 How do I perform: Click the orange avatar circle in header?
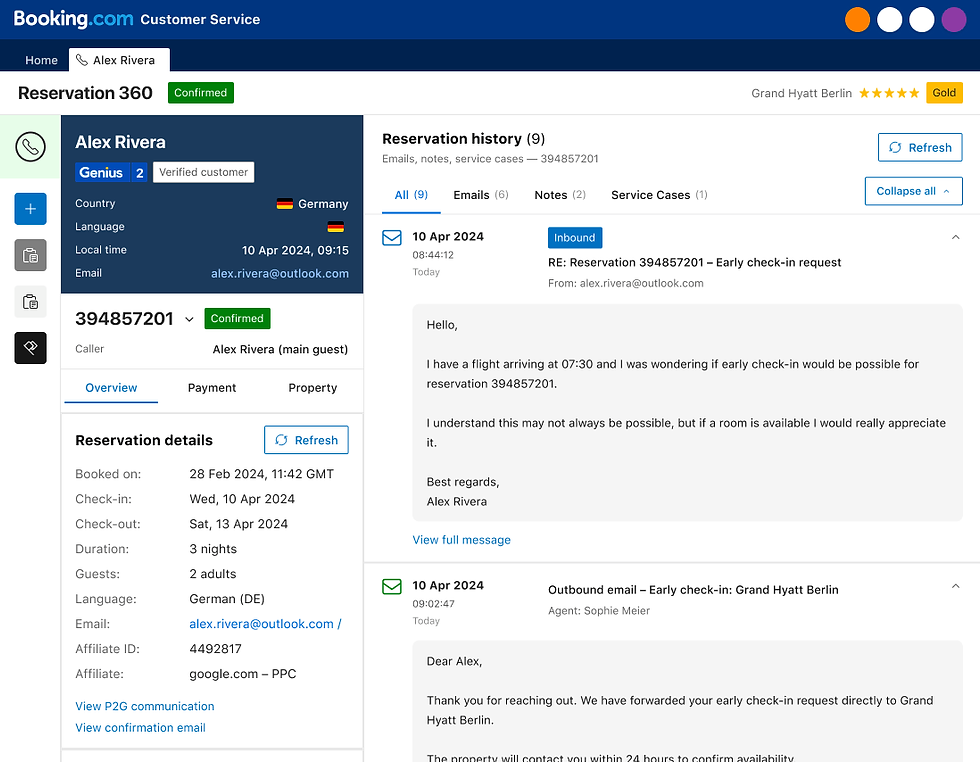858,19
